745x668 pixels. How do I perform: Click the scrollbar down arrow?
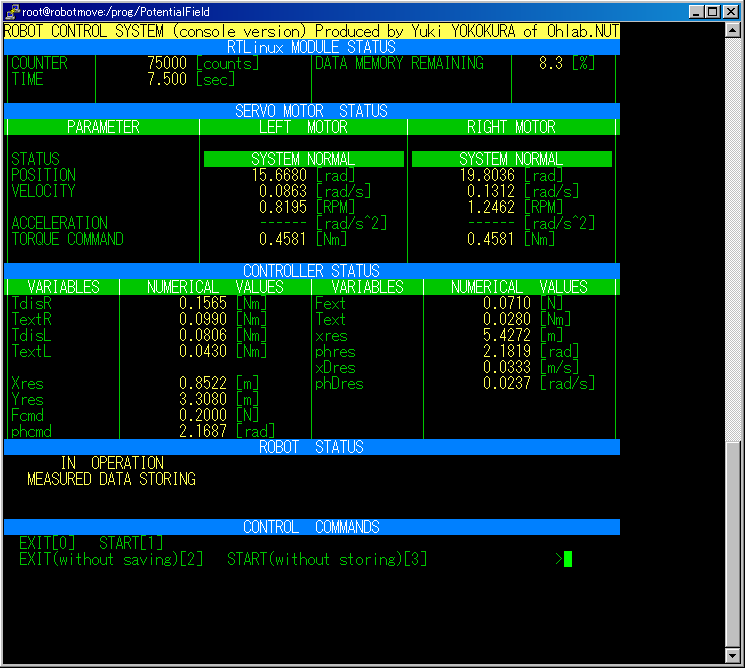click(x=733, y=656)
